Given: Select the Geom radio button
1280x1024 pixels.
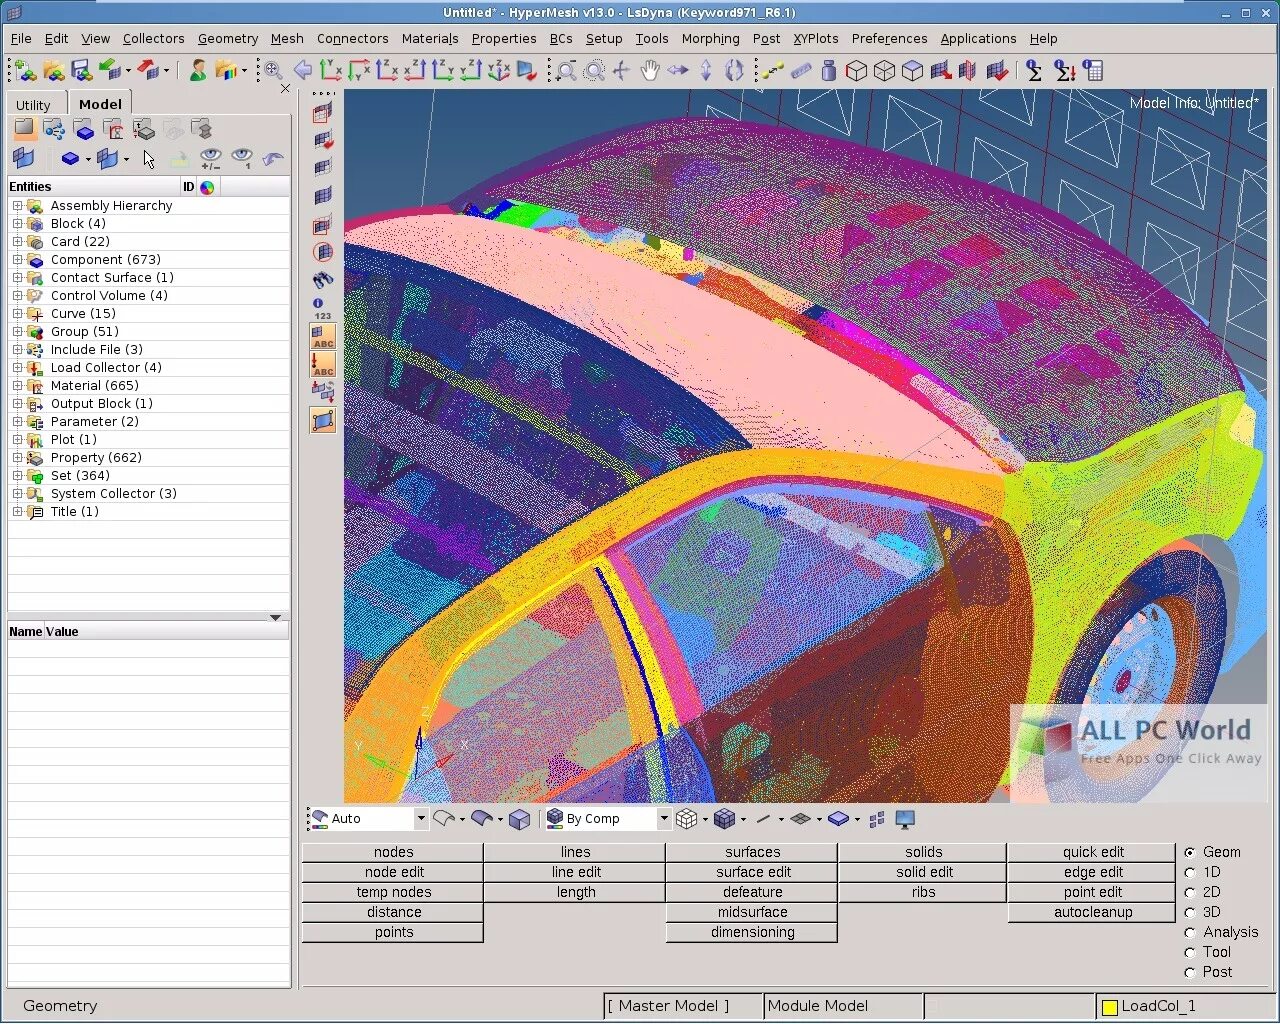Looking at the screenshot, I should click(1190, 853).
